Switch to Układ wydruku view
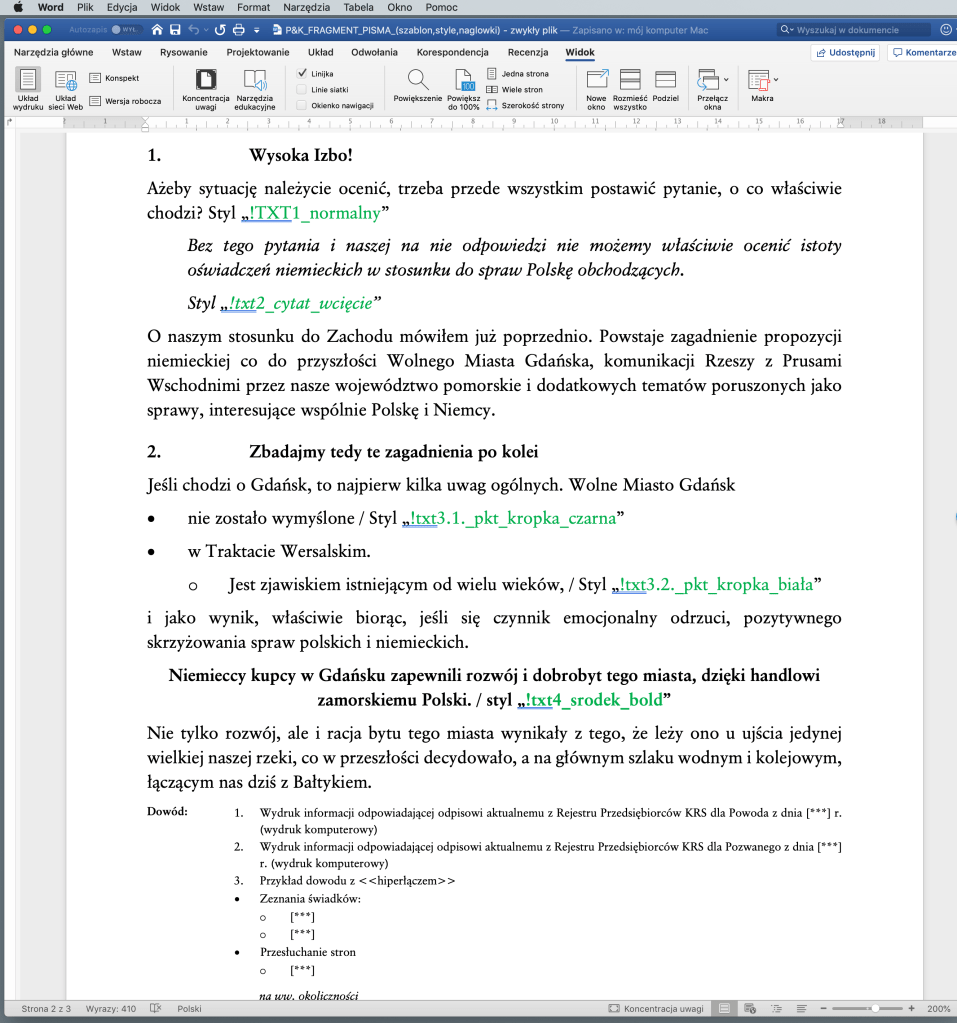The image size is (957, 1023). pyautogui.click(x=28, y=86)
